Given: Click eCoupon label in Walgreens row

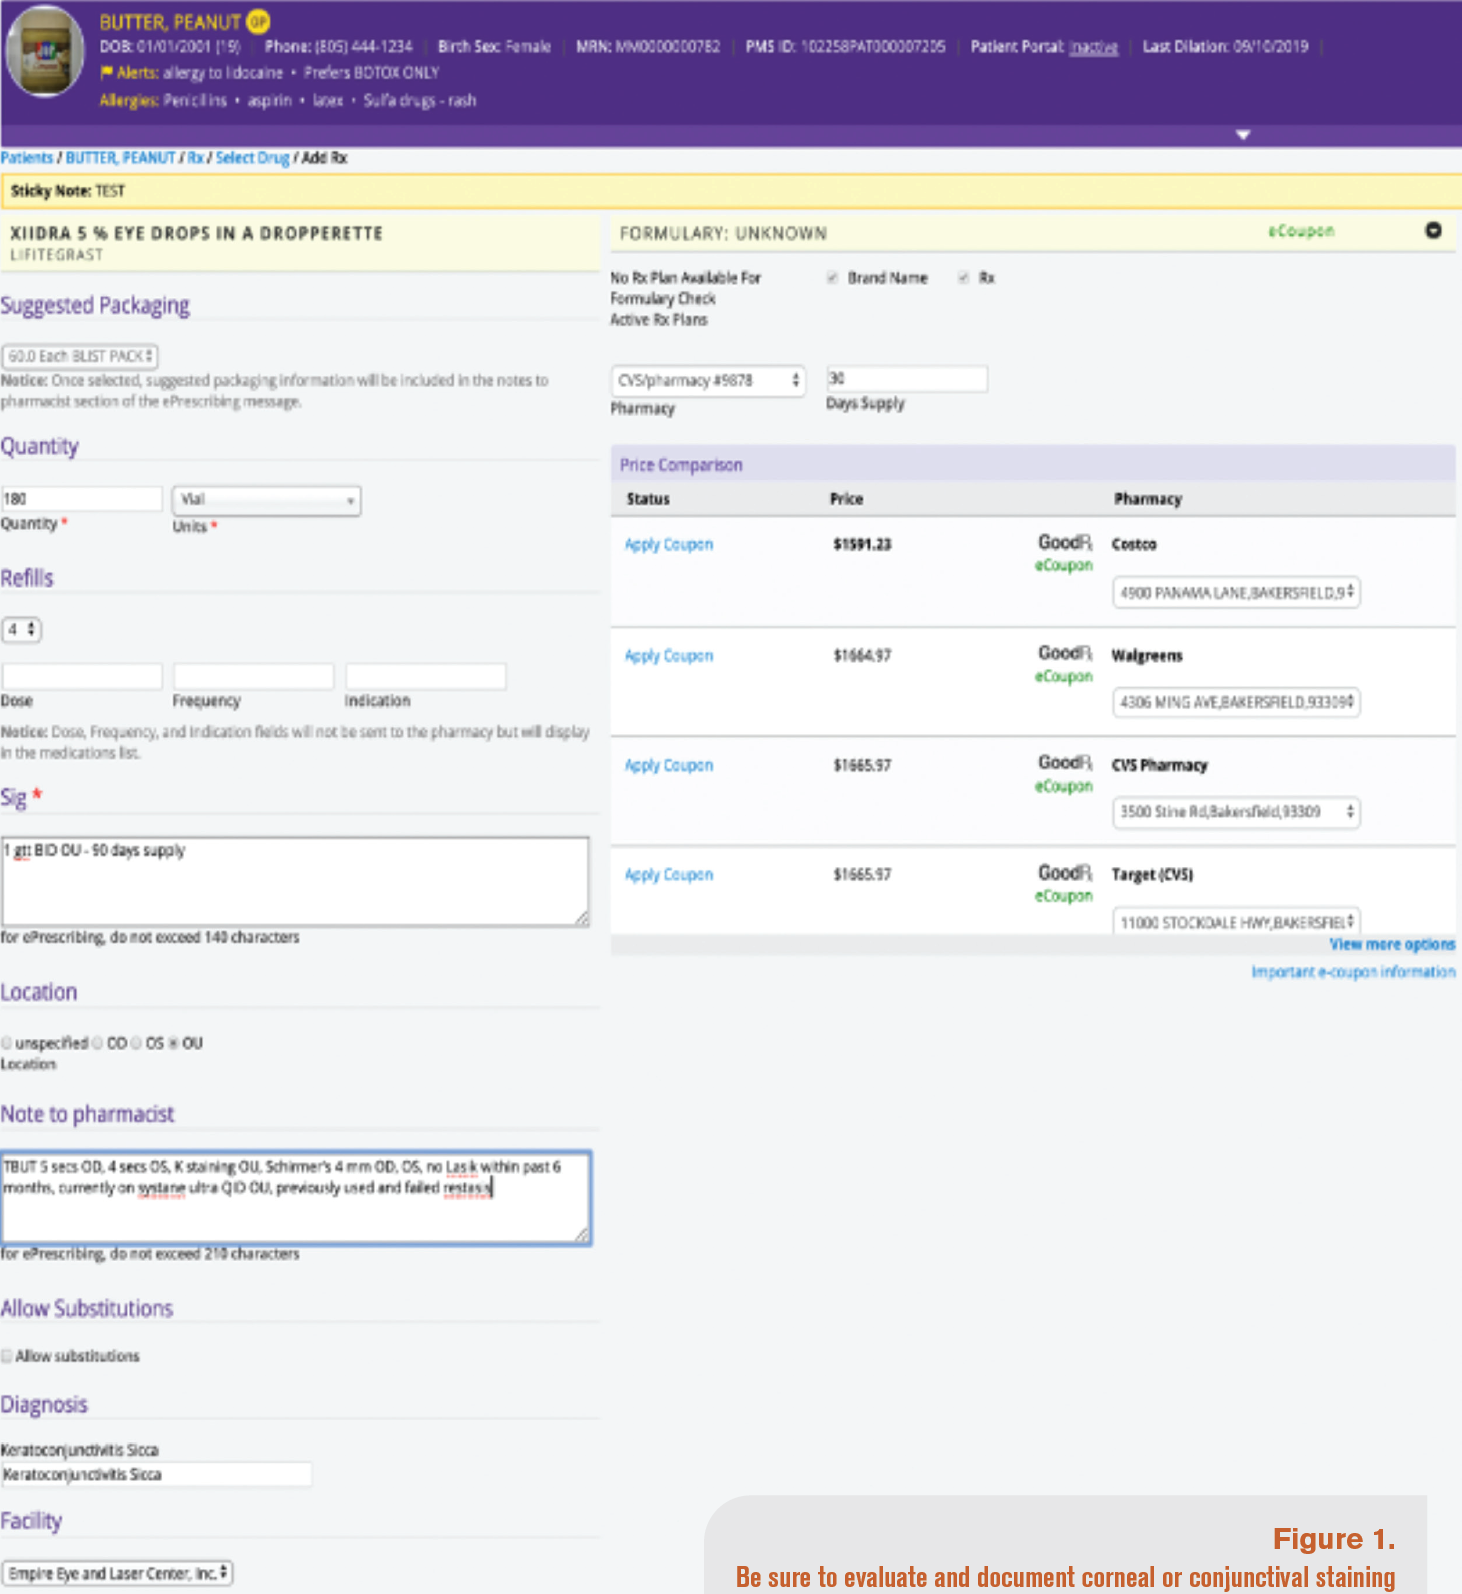Looking at the screenshot, I should coord(1064,677).
